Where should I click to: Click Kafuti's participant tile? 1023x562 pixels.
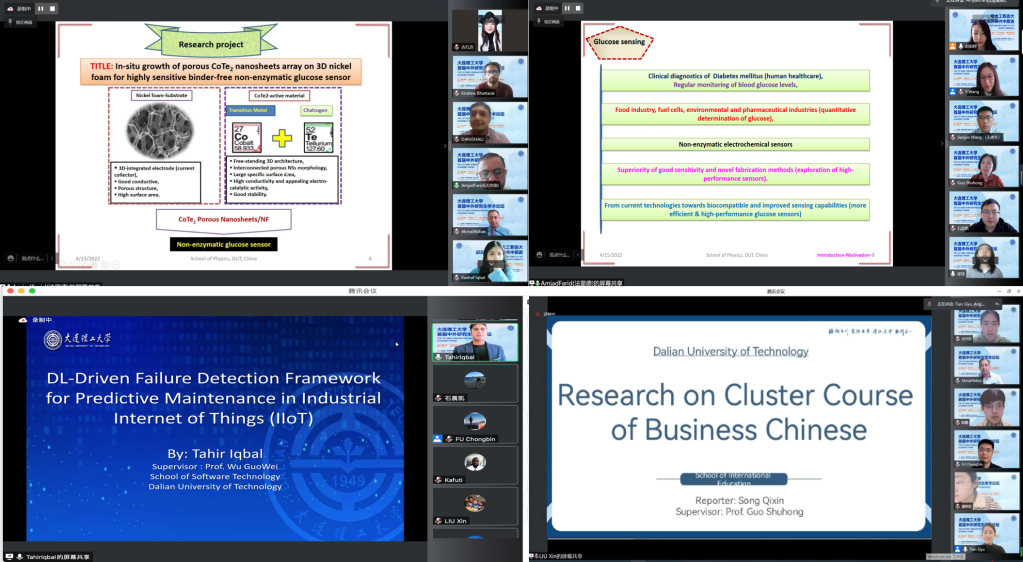(x=475, y=466)
